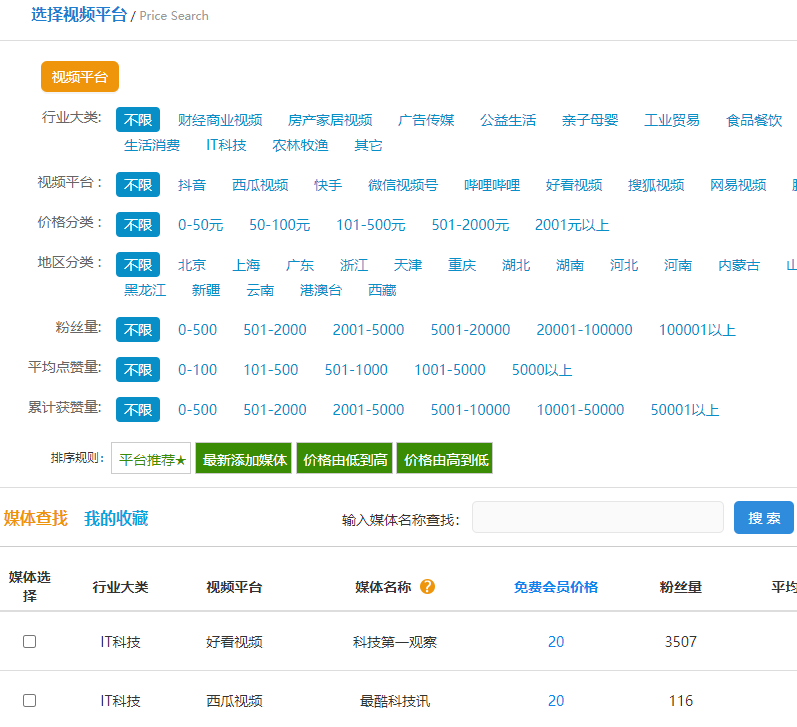This screenshot has height=727, width=797.
Task: Tick the checkbox for 科技第一观察 row
Action: pos(29,642)
